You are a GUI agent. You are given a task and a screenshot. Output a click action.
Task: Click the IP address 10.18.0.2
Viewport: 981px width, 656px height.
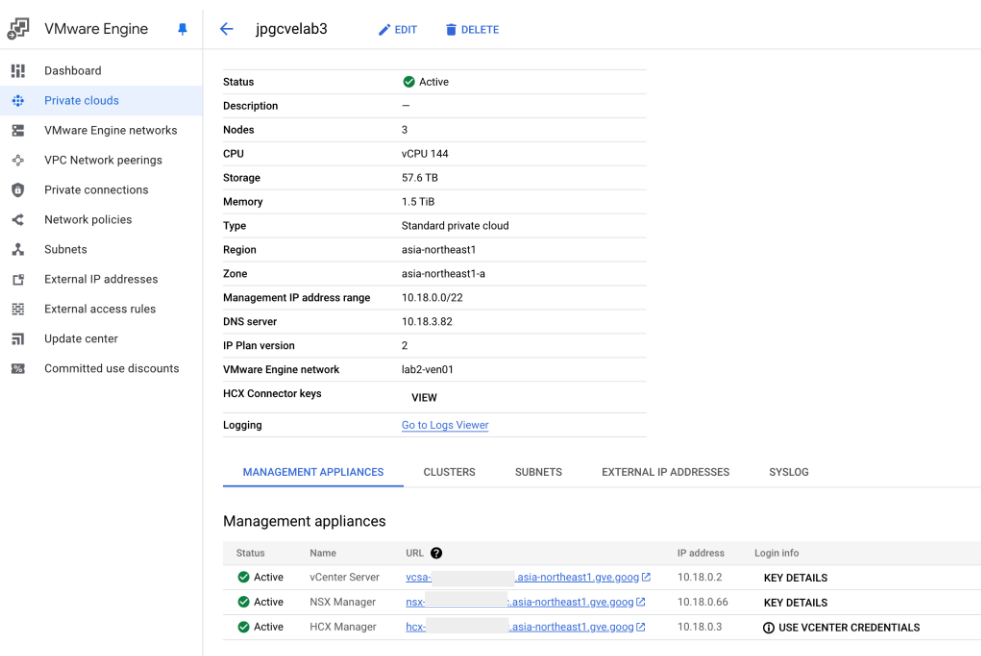pyautogui.click(x=699, y=577)
